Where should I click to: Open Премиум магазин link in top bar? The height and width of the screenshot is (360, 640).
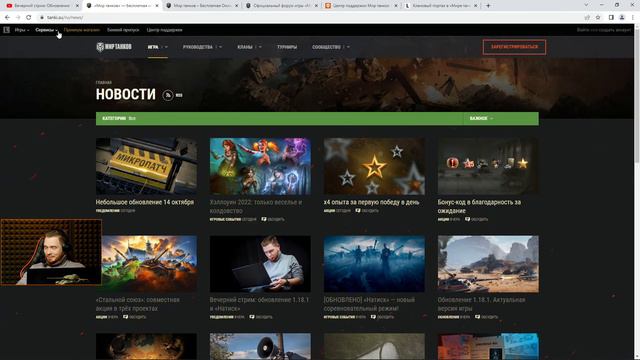(x=82, y=30)
